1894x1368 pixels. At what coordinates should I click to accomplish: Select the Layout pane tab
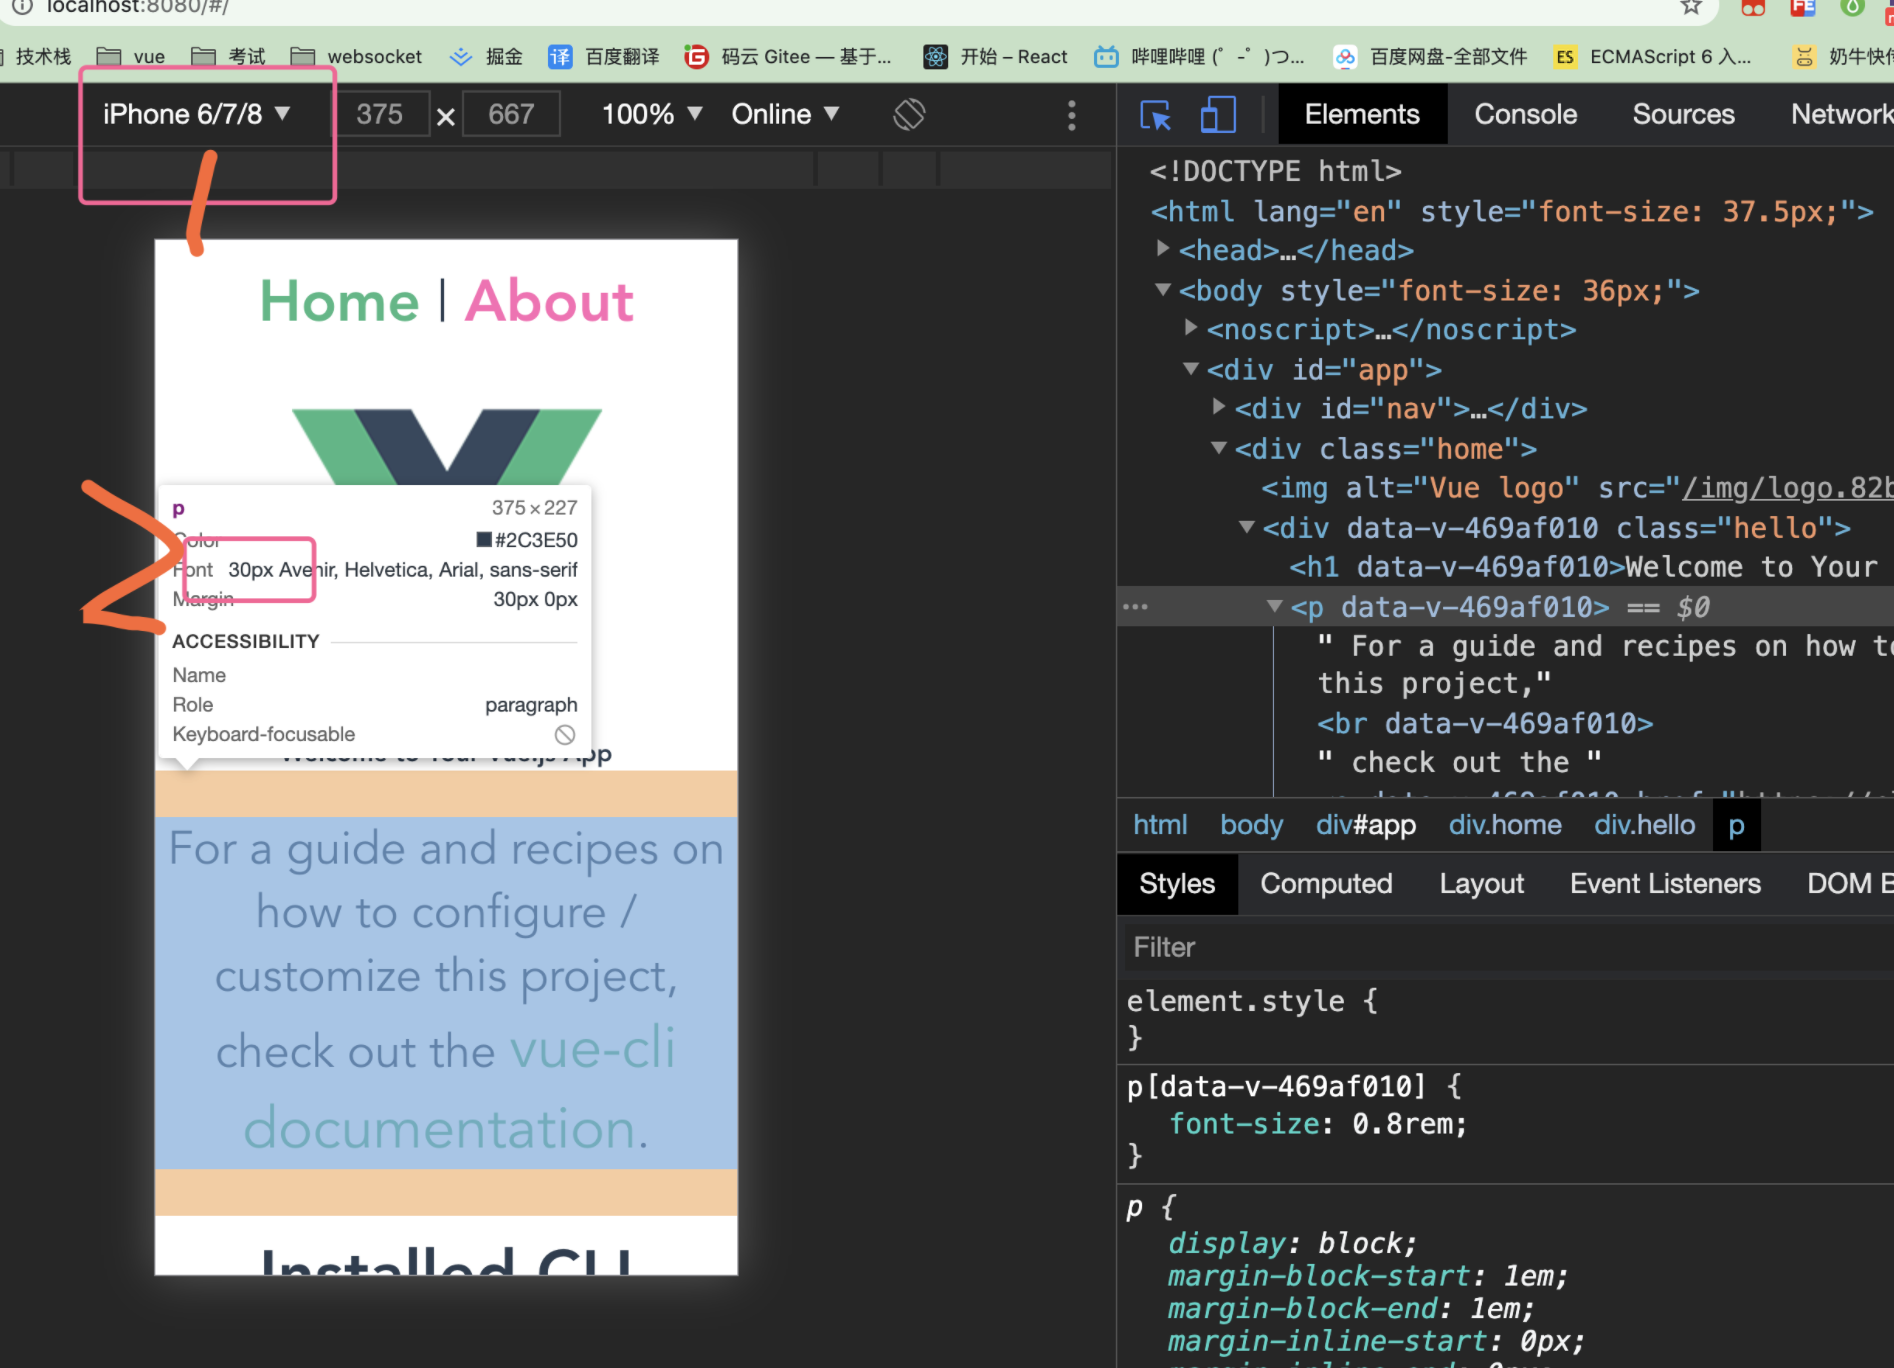point(1481,884)
